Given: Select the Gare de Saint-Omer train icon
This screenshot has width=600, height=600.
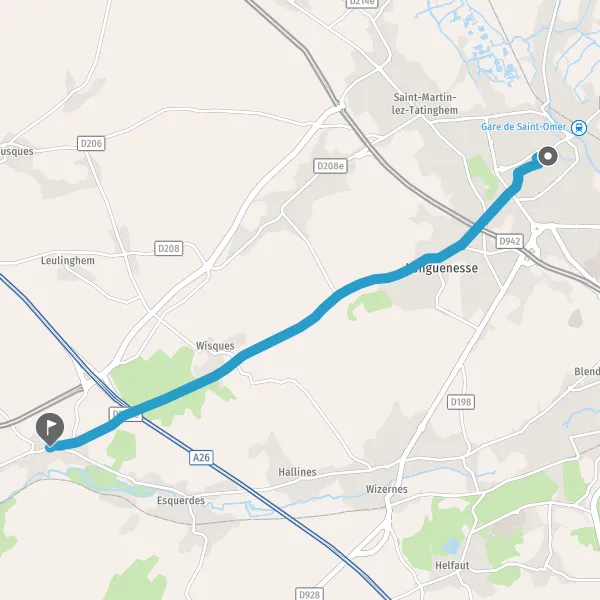Looking at the screenshot, I should (579, 128).
